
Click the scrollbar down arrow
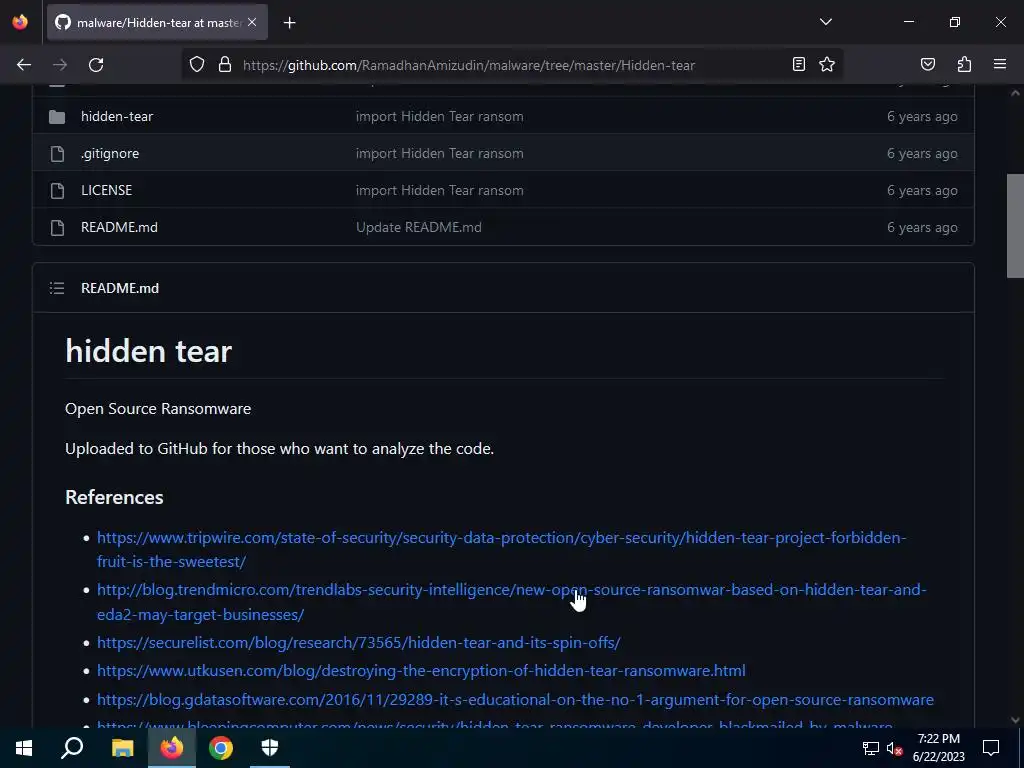coord(1015,720)
